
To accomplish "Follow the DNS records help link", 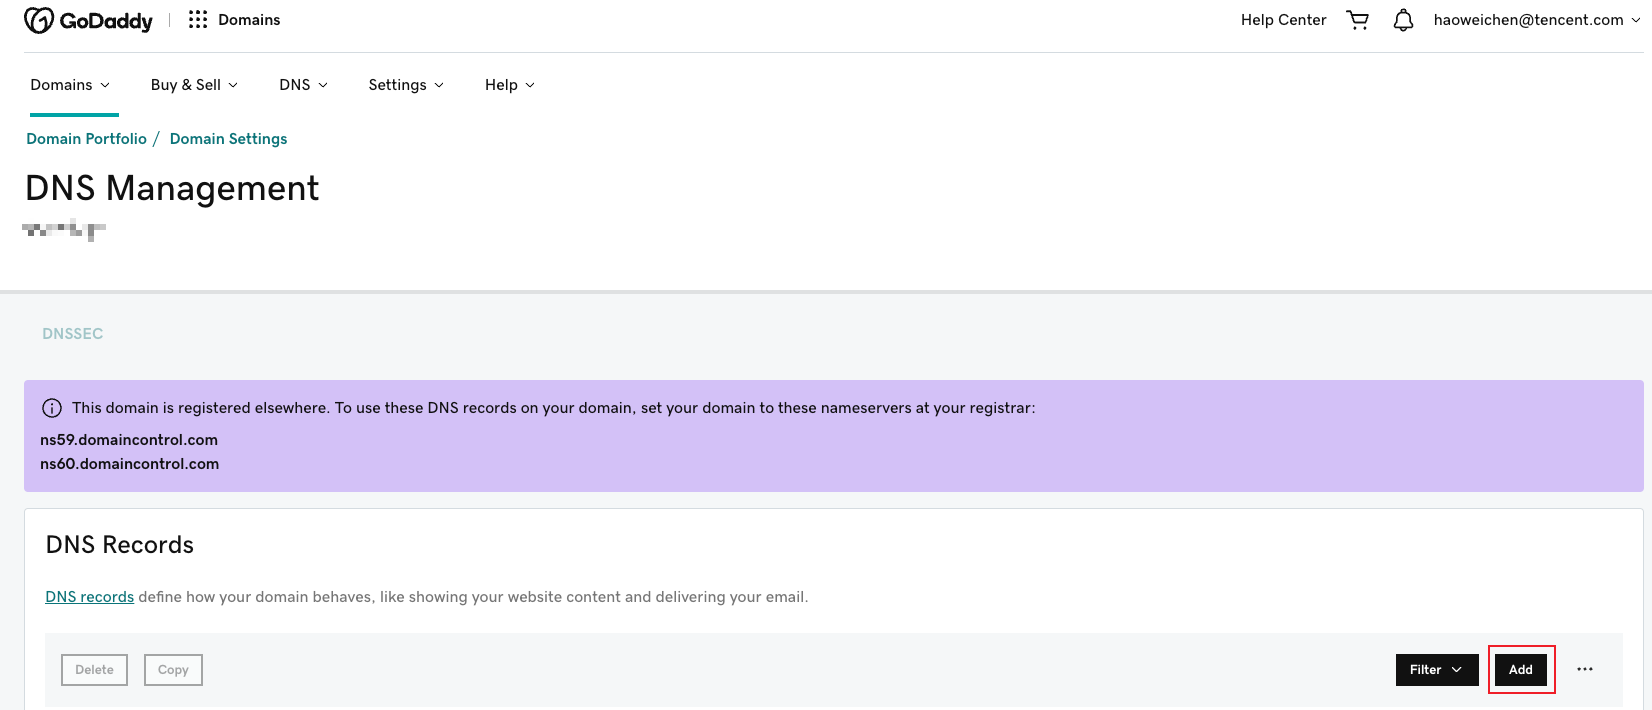I will (x=89, y=597).
